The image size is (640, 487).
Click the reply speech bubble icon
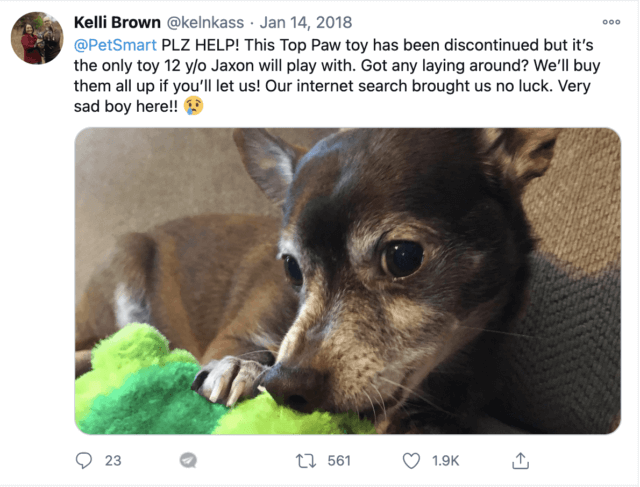(84, 460)
